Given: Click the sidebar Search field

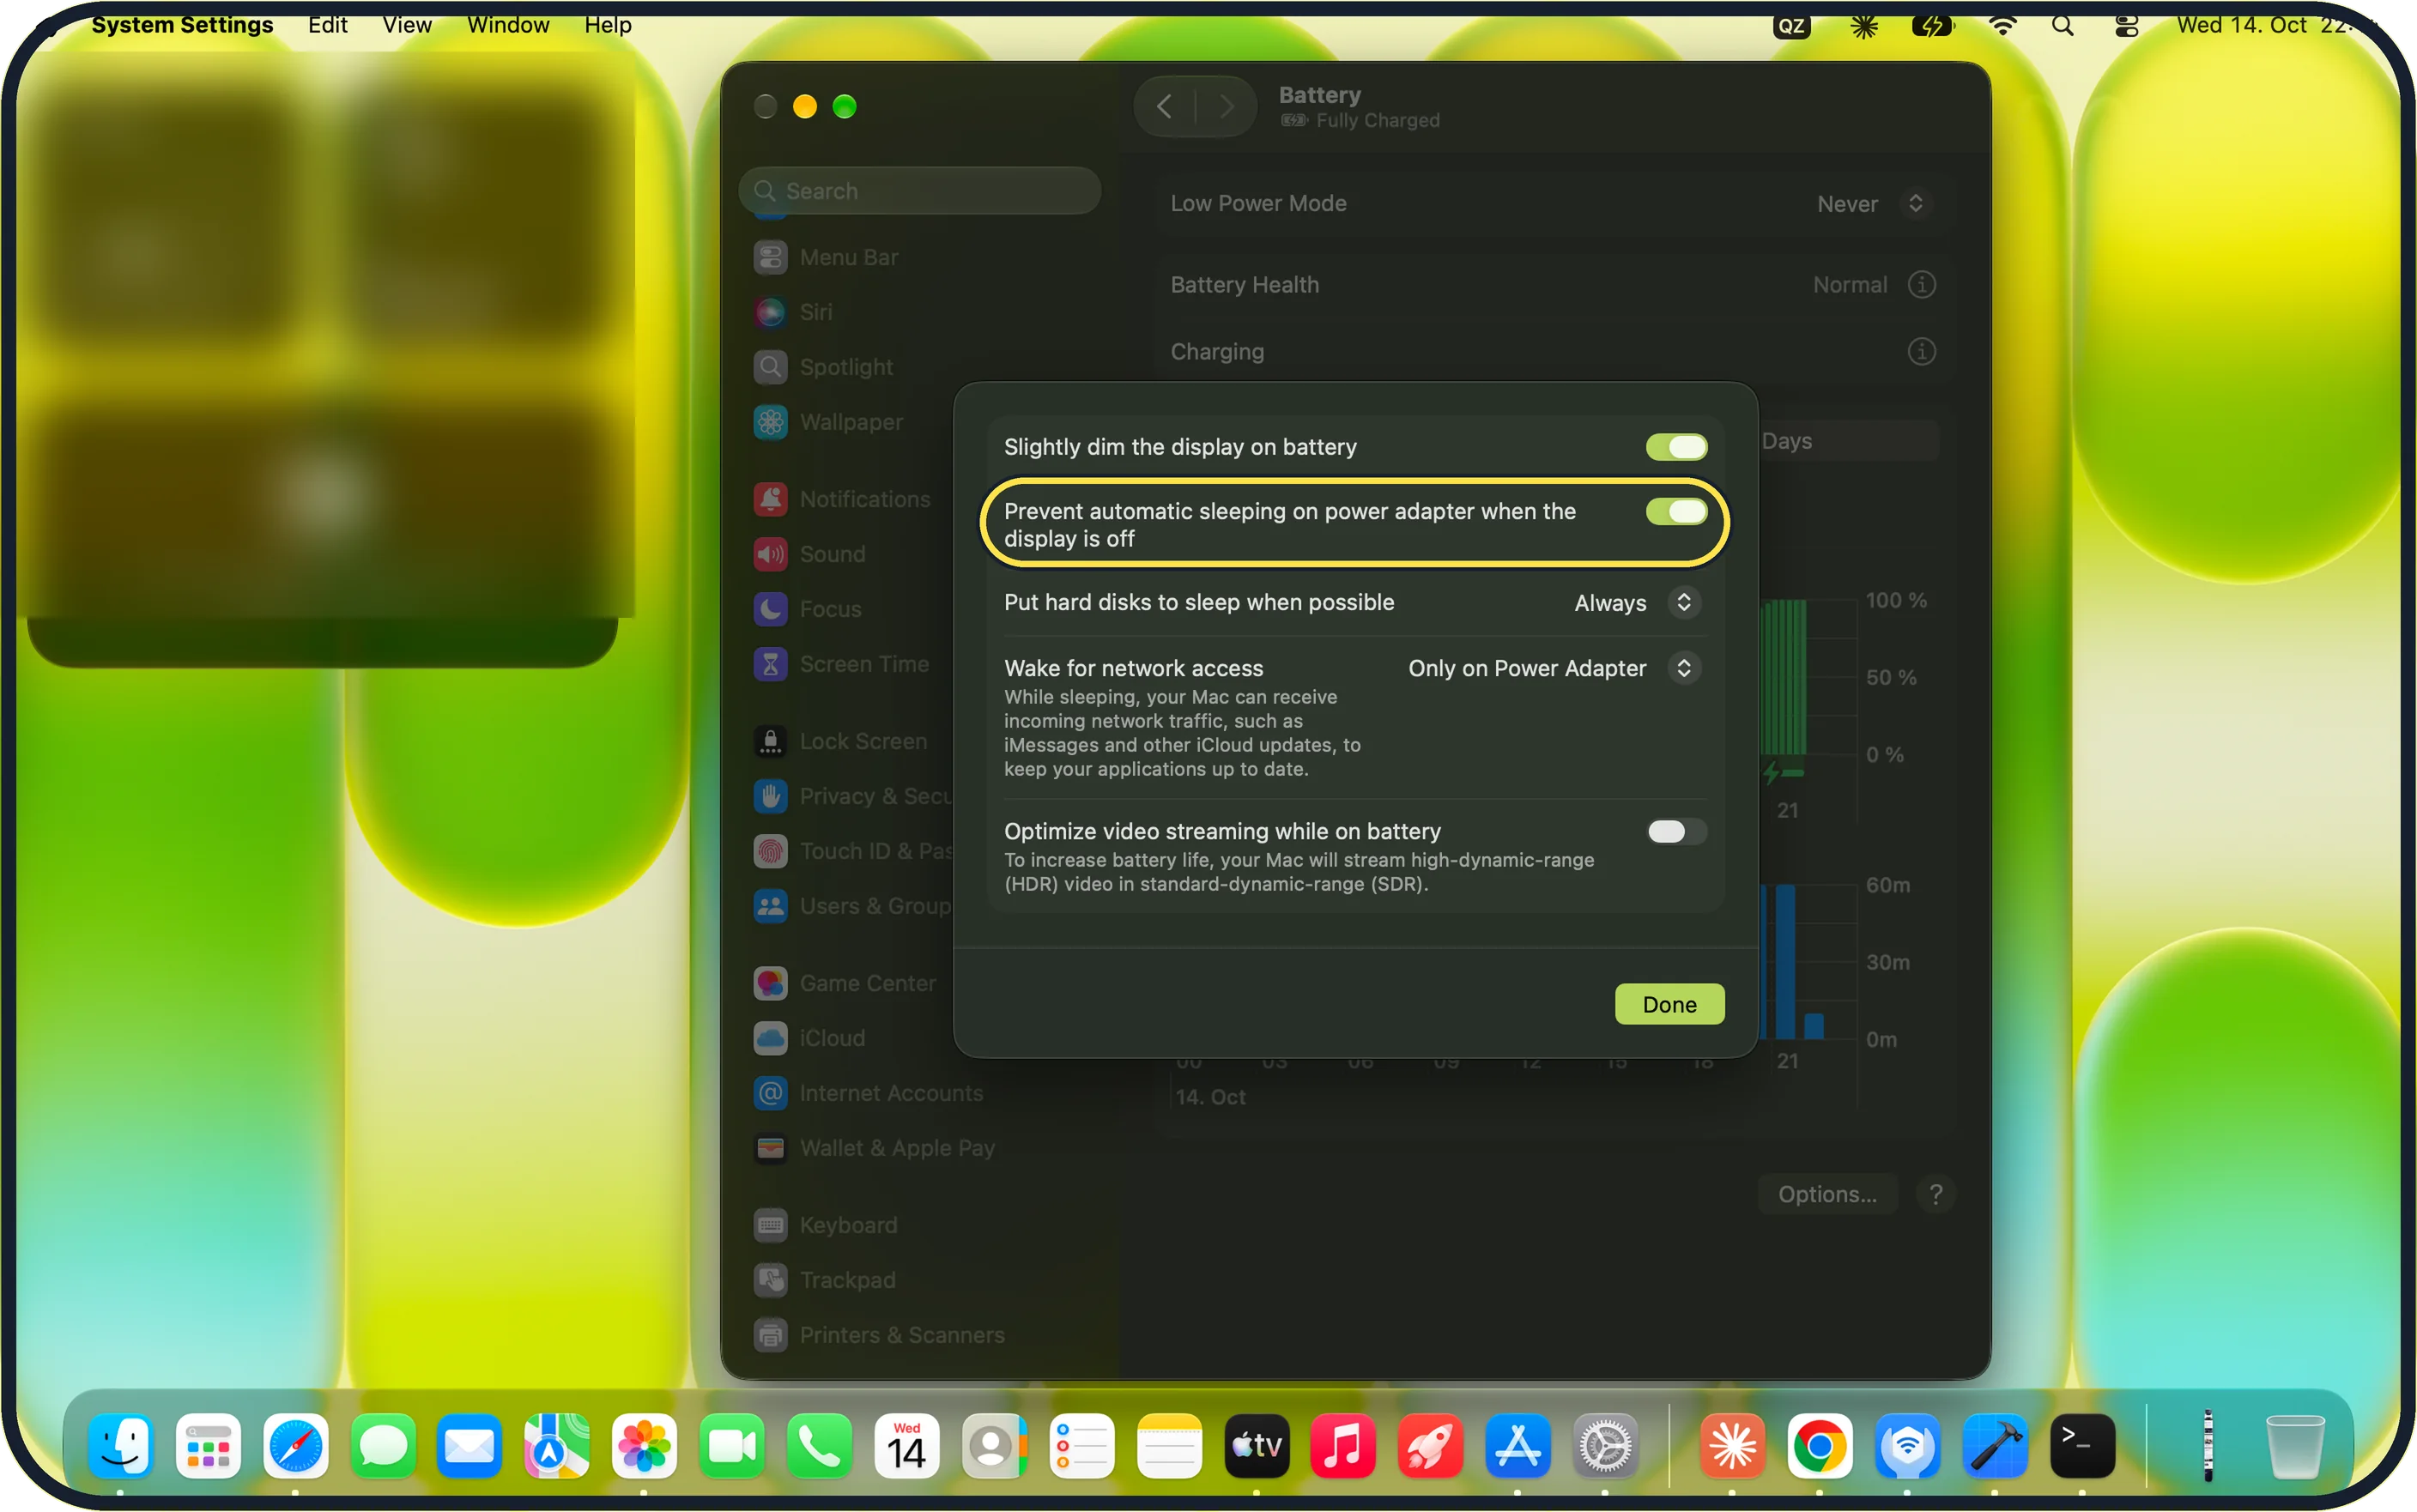Looking at the screenshot, I should tap(919, 191).
